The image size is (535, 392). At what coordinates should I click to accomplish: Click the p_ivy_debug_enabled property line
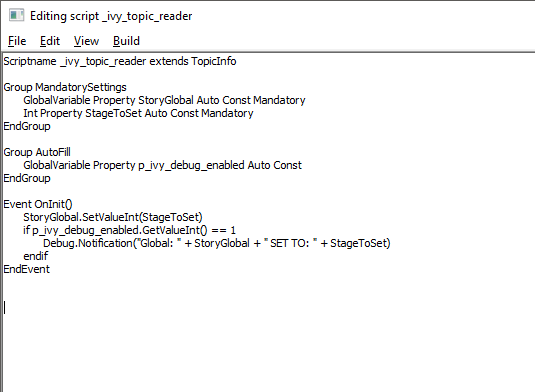[x=162, y=165]
